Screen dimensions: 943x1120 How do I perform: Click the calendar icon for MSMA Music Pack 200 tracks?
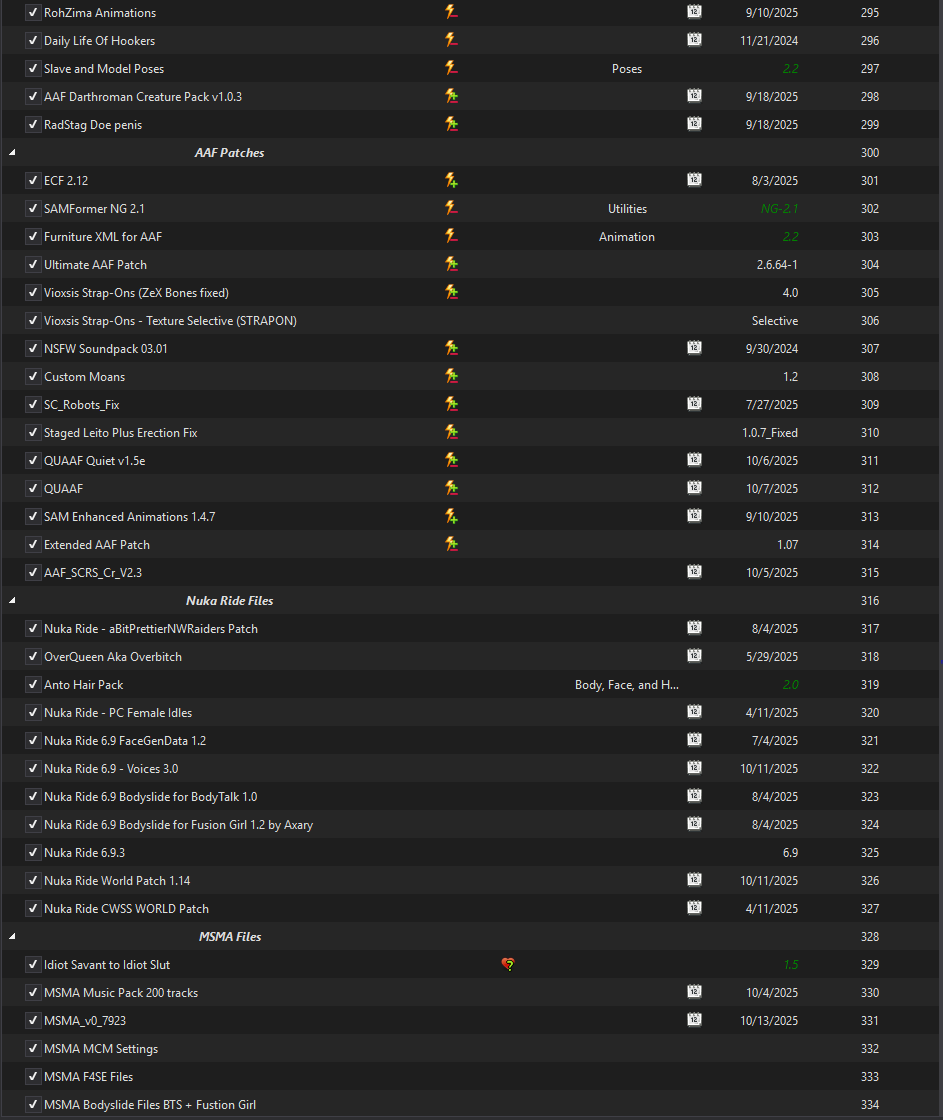tap(694, 992)
